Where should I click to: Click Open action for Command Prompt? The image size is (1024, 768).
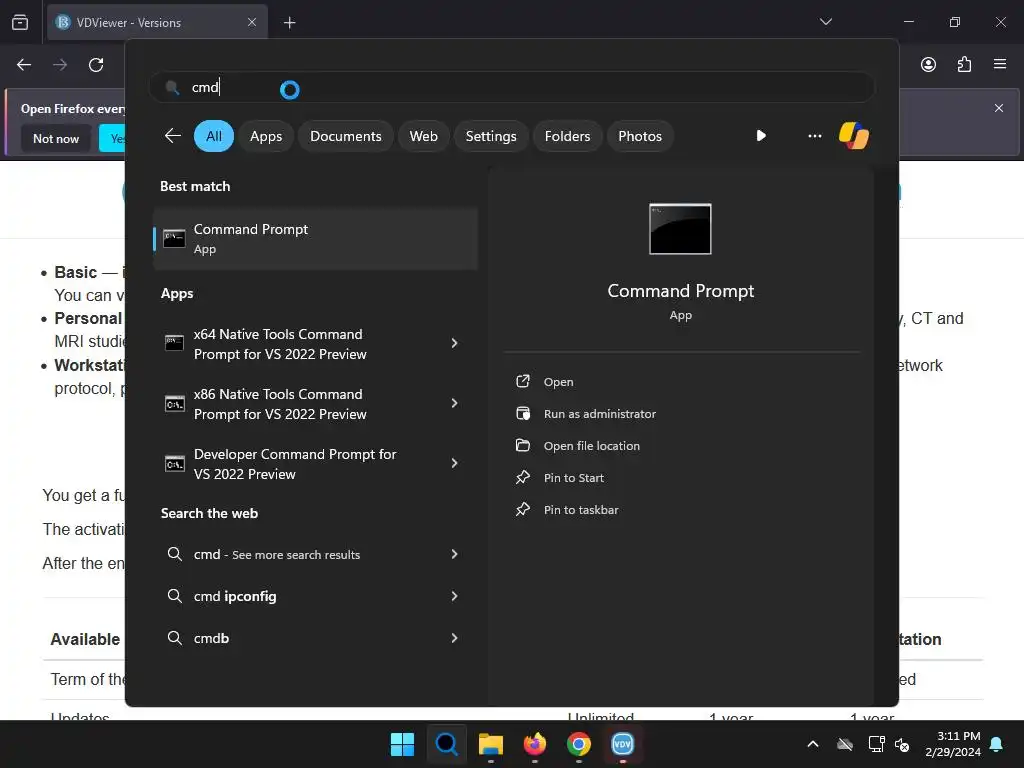tap(558, 382)
